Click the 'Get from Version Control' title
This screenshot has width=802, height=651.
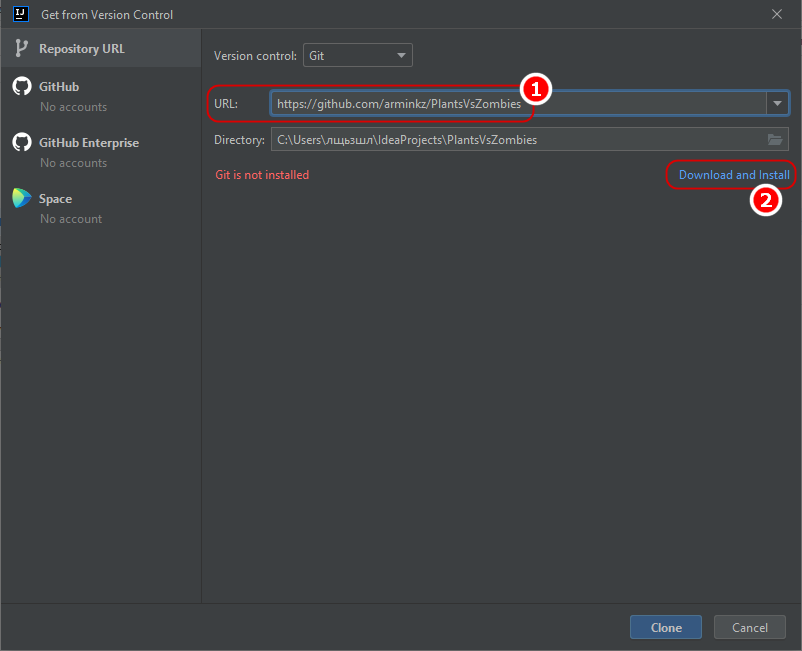click(107, 15)
